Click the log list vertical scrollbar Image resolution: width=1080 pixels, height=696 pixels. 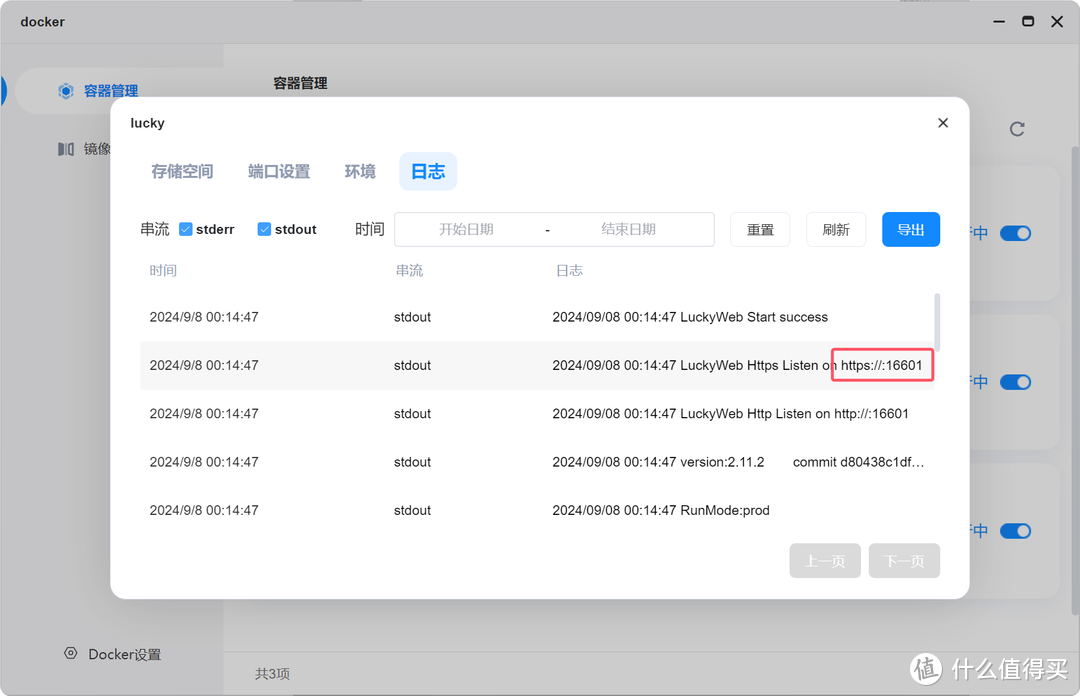937,320
